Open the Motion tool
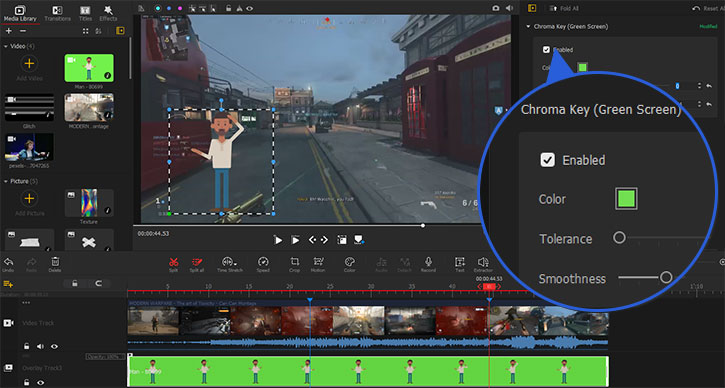This screenshot has height=388, width=725. (318, 265)
